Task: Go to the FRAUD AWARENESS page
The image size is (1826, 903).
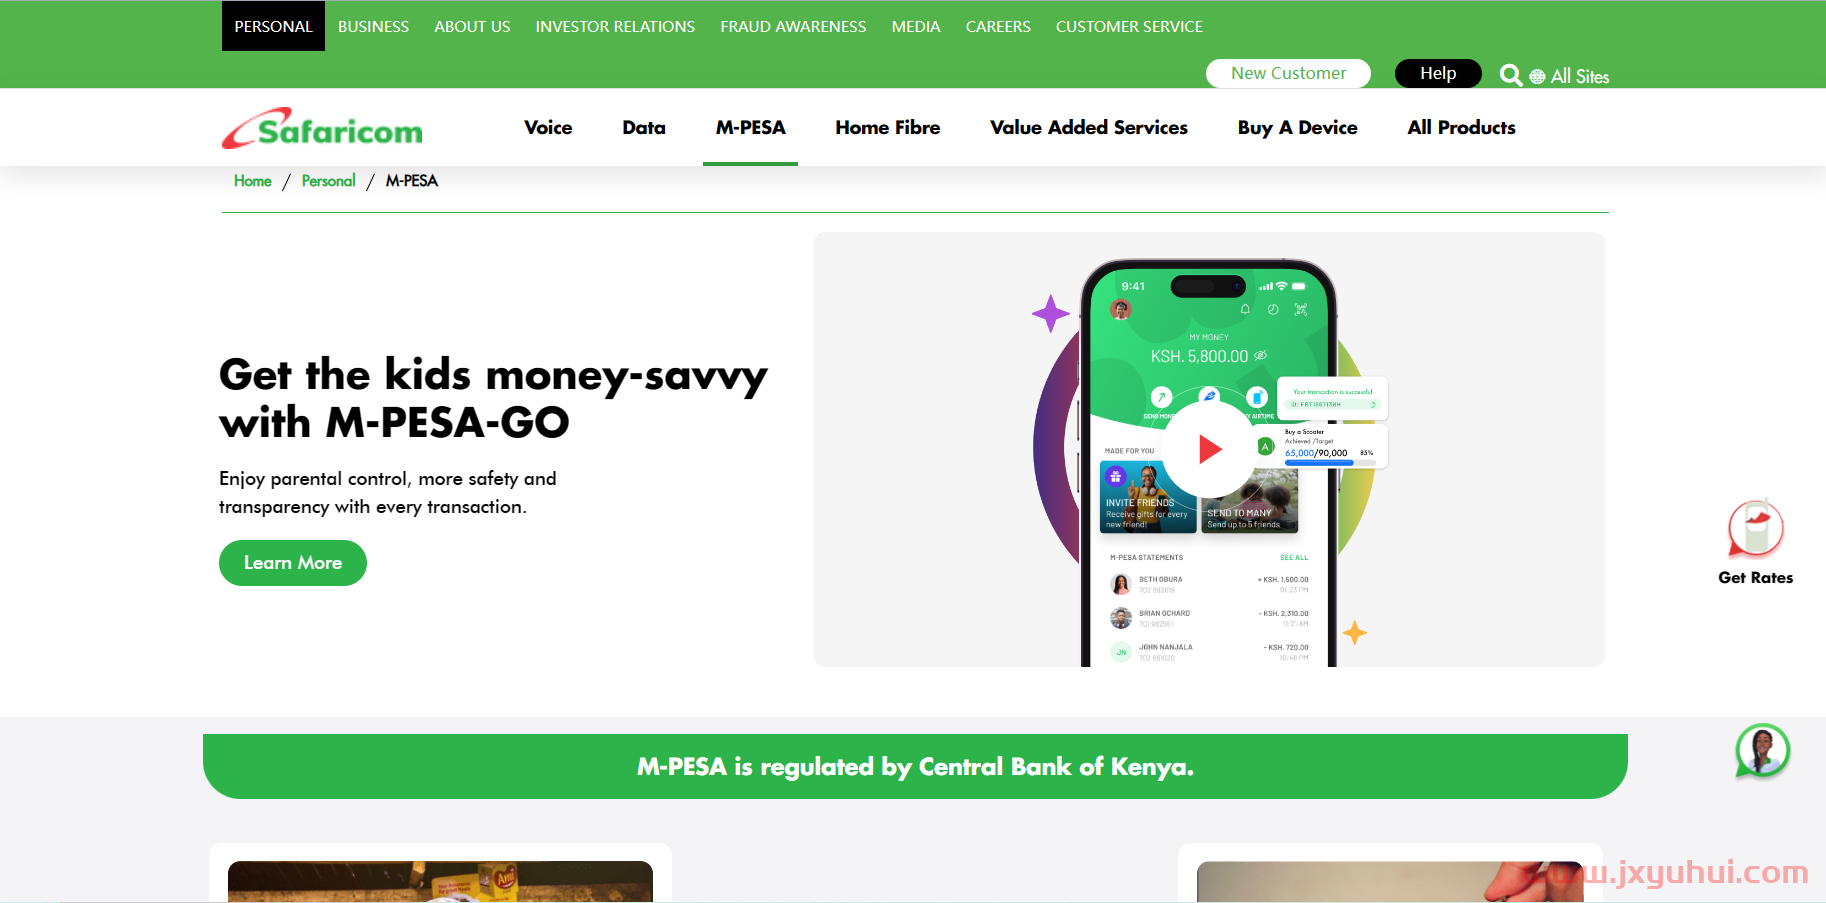Action: [x=793, y=26]
